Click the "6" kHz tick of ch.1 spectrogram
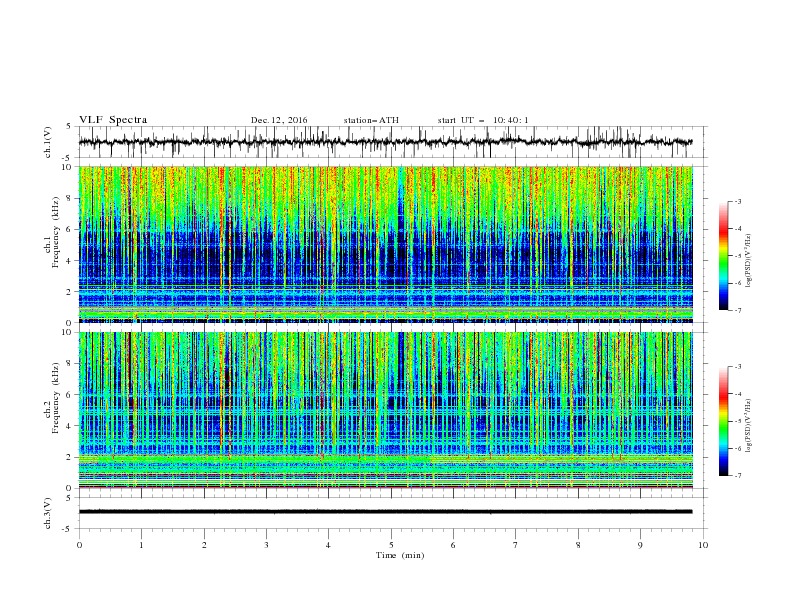Image resolution: width=792 pixels, height=612 pixels. pyautogui.click(x=71, y=229)
